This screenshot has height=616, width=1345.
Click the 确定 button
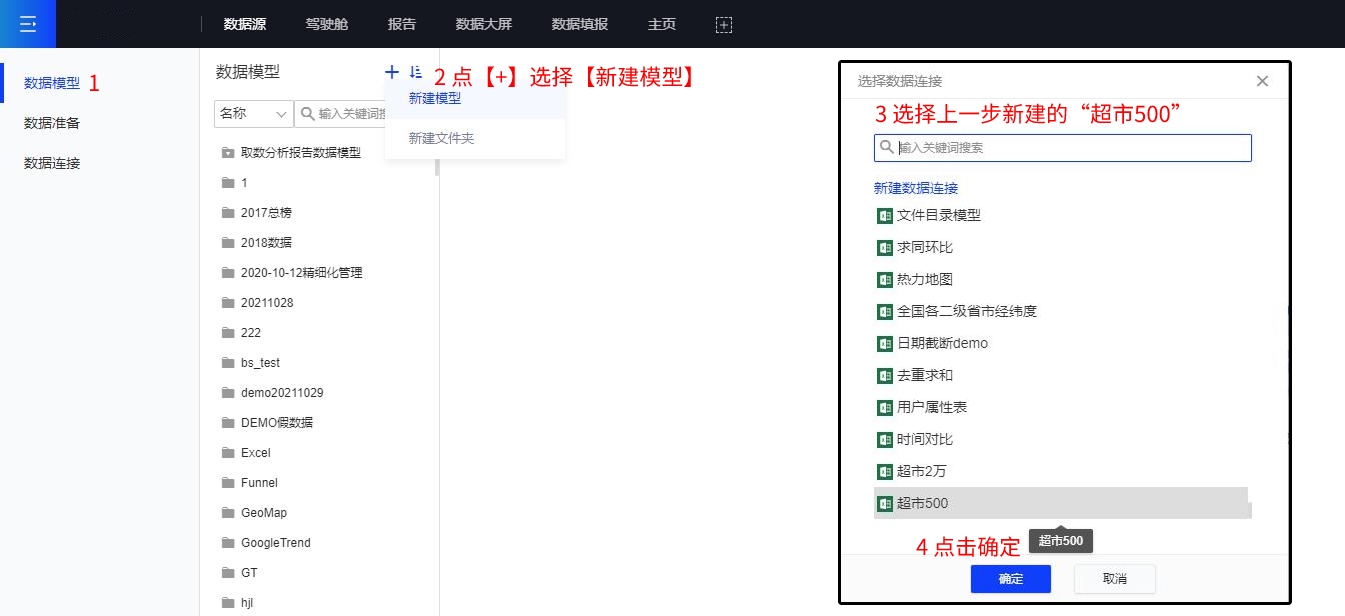tap(1010, 579)
